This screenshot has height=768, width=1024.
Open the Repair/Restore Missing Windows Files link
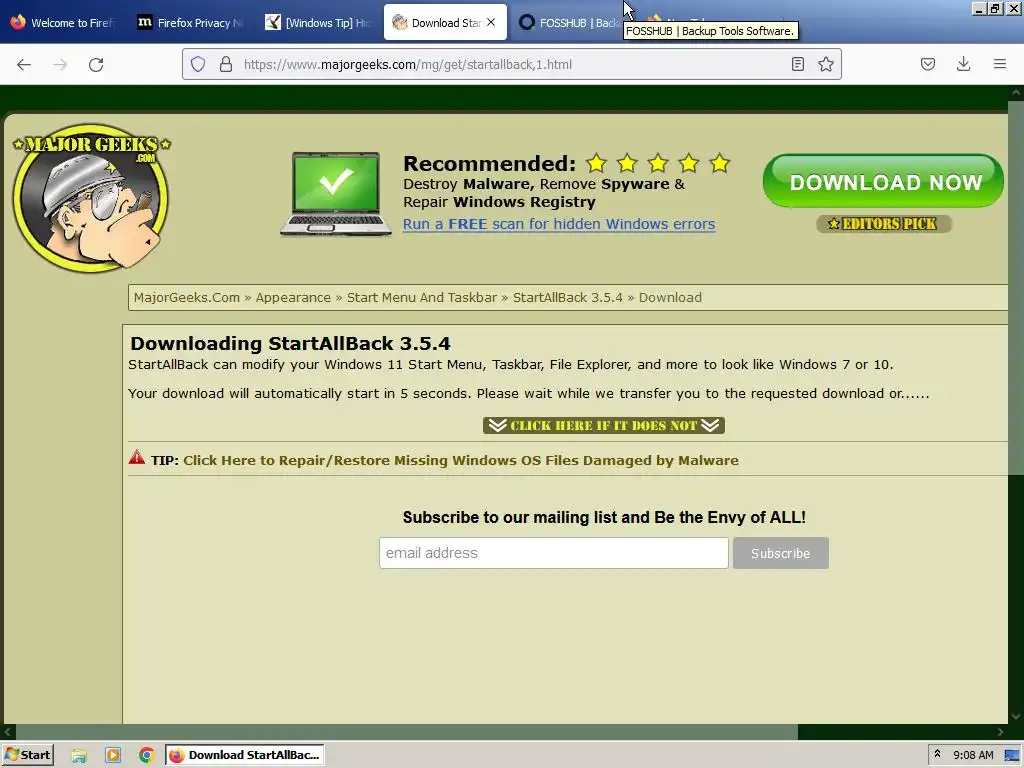pos(460,460)
